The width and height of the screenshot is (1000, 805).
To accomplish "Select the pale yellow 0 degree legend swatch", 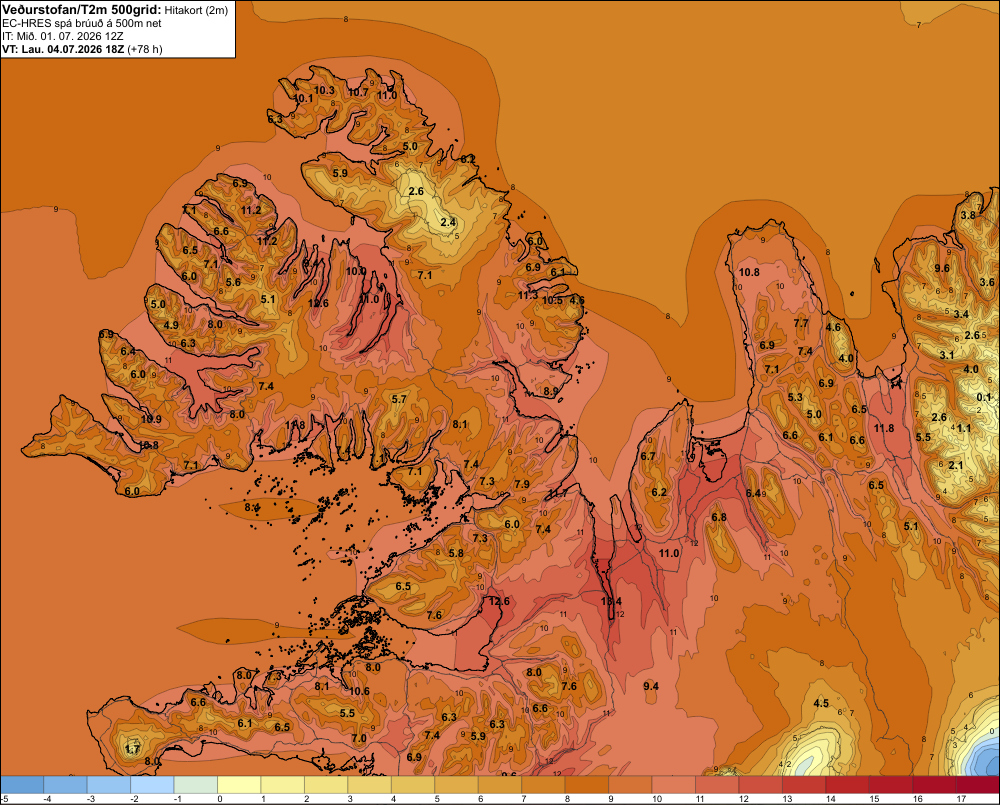I will point(239,785).
